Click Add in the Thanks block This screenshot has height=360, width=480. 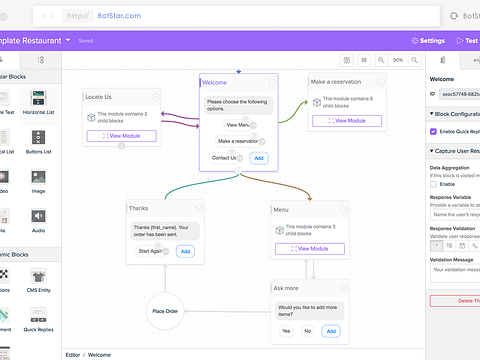pos(185,251)
